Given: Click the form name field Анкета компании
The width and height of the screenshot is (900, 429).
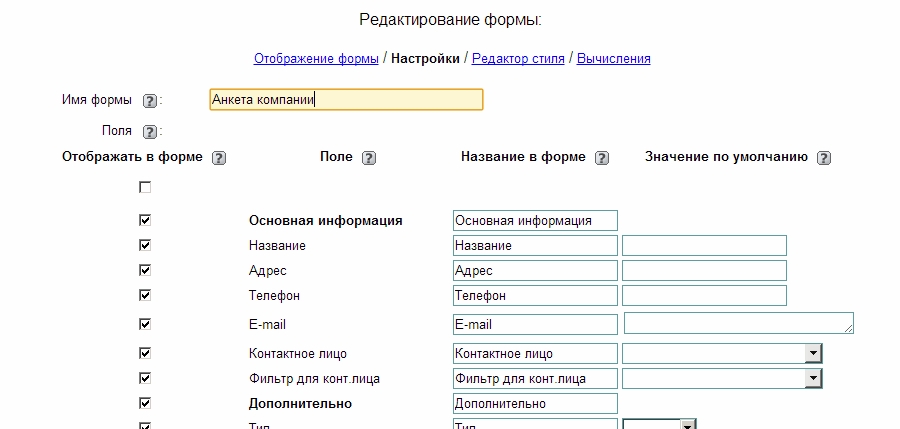Looking at the screenshot, I should 346,99.
